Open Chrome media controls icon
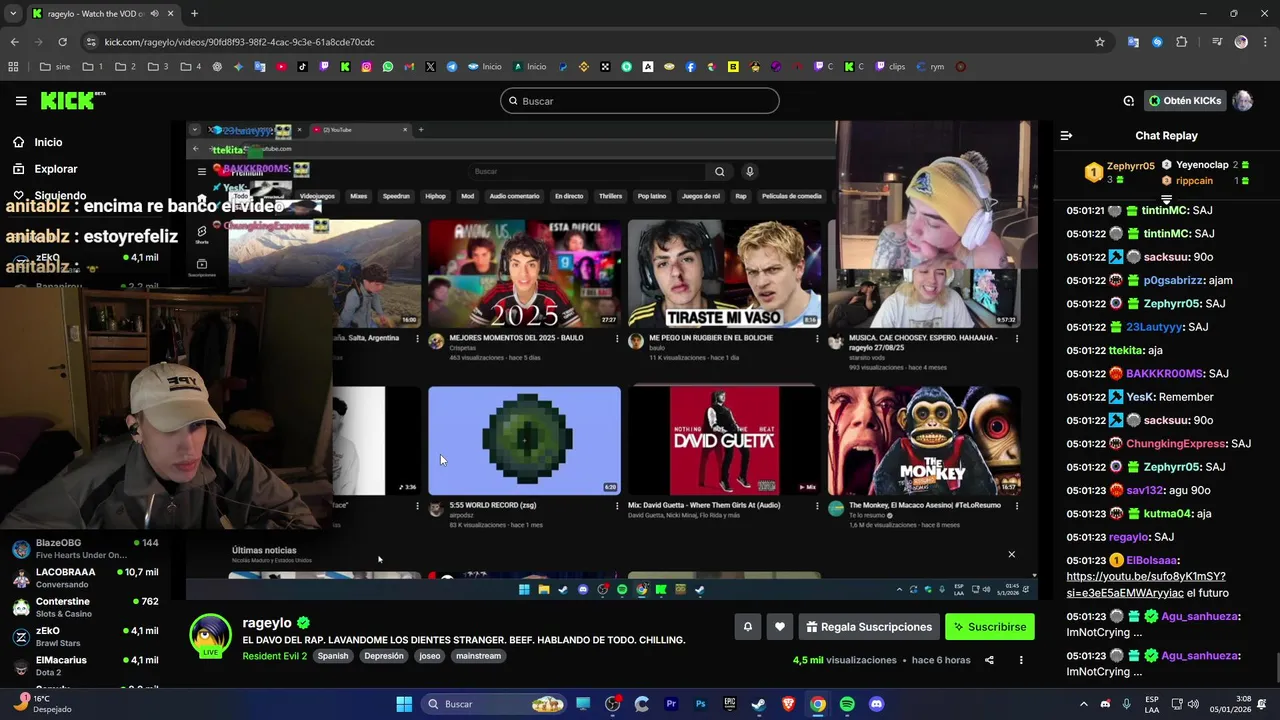Viewport: 1280px width, 720px height. (x=1217, y=42)
